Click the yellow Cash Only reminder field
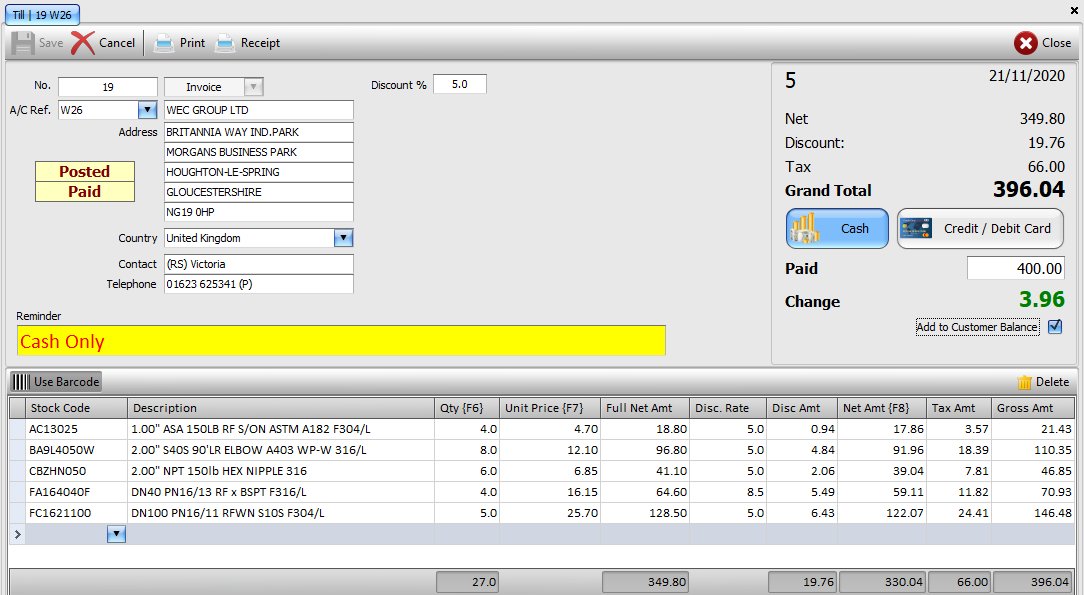This screenshot has height=595, width=1084. pos(341,341)
